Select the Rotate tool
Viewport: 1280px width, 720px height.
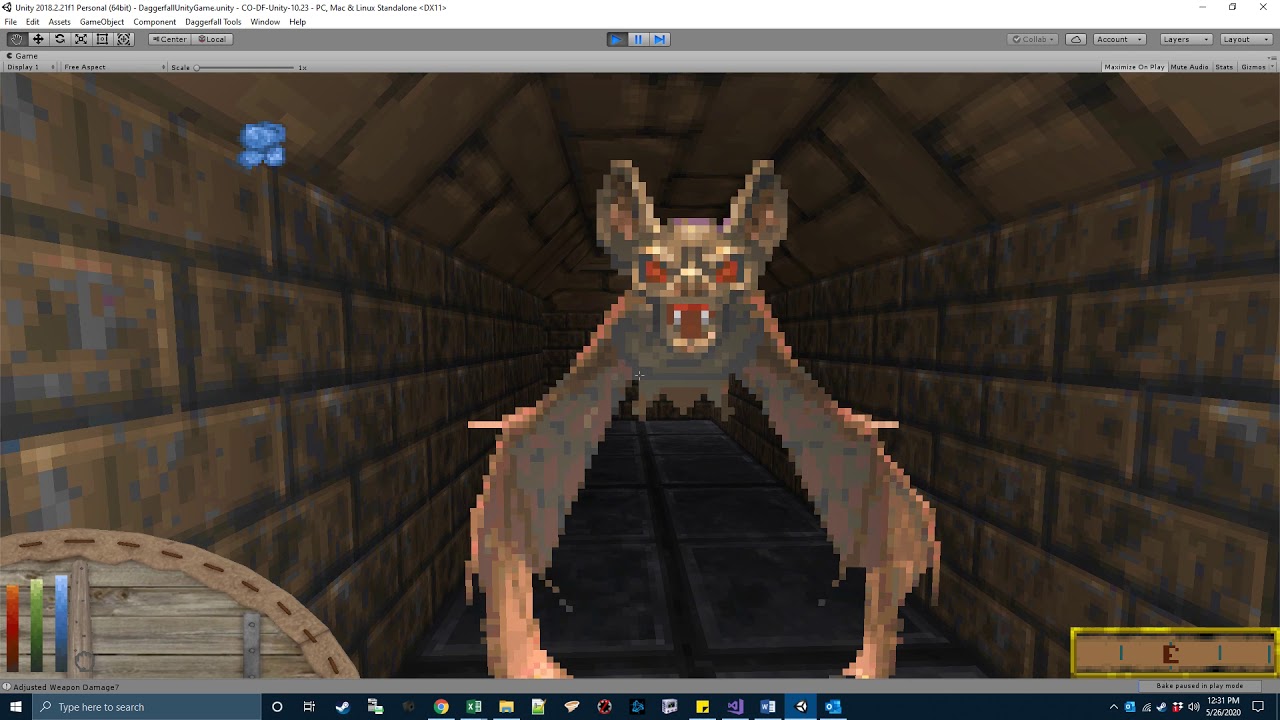click(x=60, y=39)
